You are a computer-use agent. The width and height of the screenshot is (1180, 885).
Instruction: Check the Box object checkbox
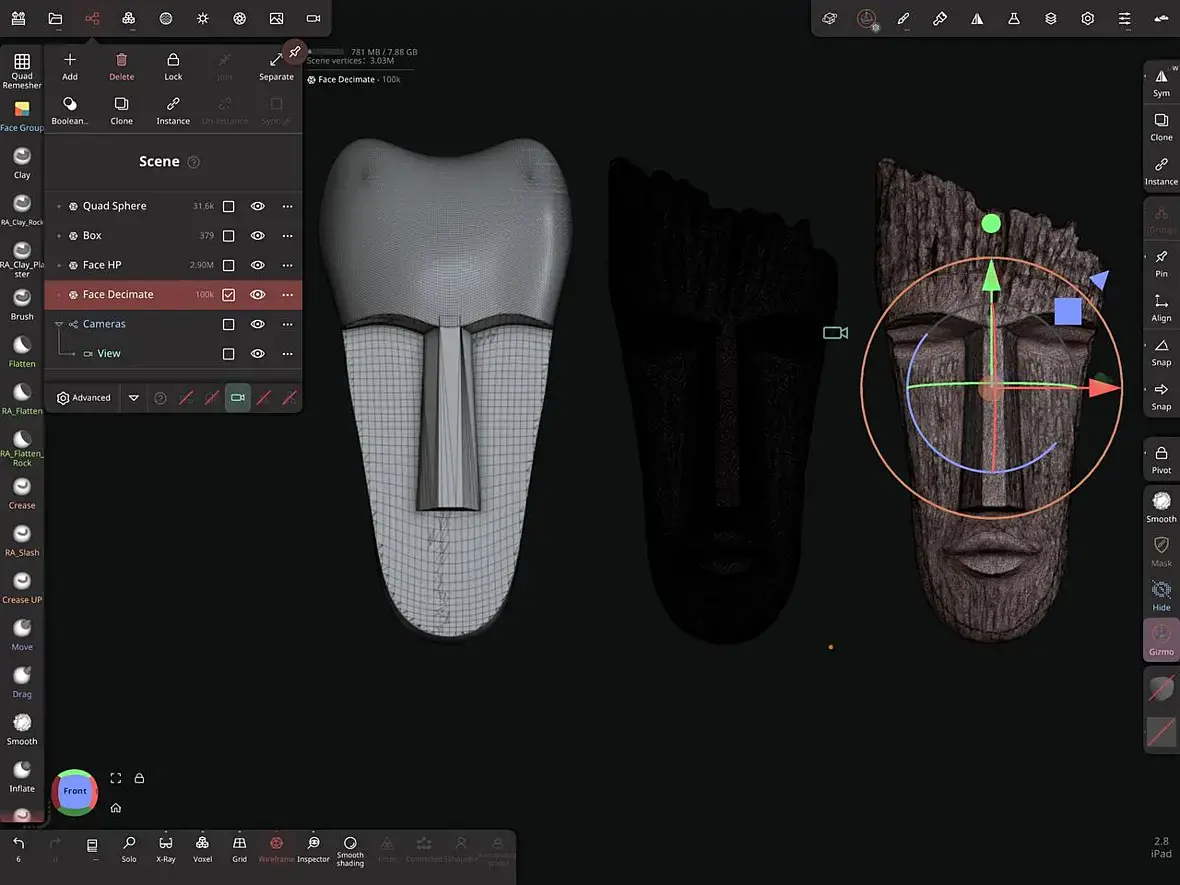point(228,236)
